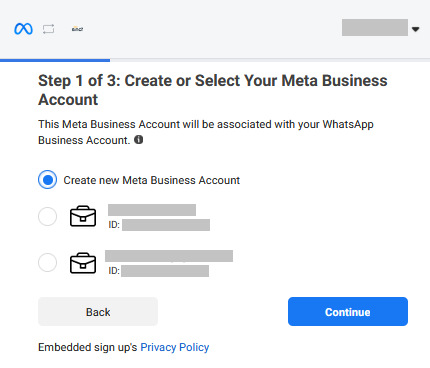Click the second briefcase business icon
This screenshot has height=368, width=430.
click(x=83, y=263)
